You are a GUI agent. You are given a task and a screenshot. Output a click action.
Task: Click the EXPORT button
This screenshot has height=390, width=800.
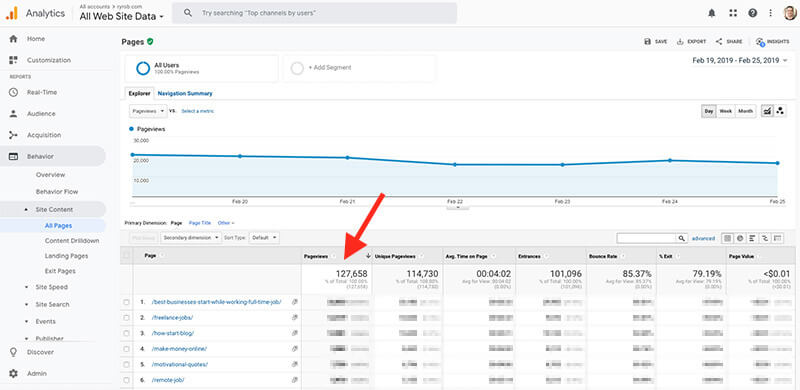[x=691, y=42]
